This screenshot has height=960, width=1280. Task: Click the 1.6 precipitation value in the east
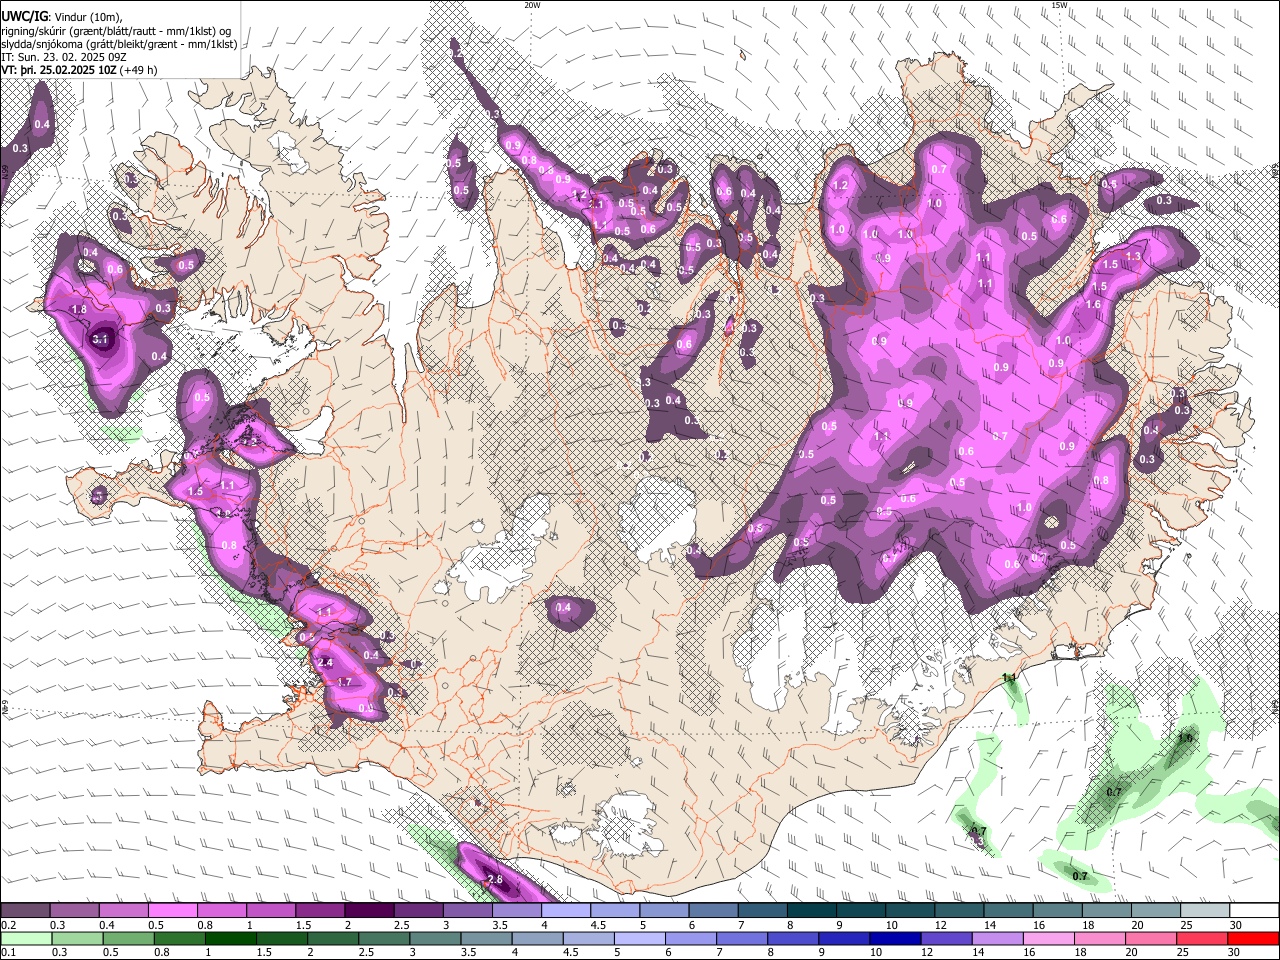1093,305
